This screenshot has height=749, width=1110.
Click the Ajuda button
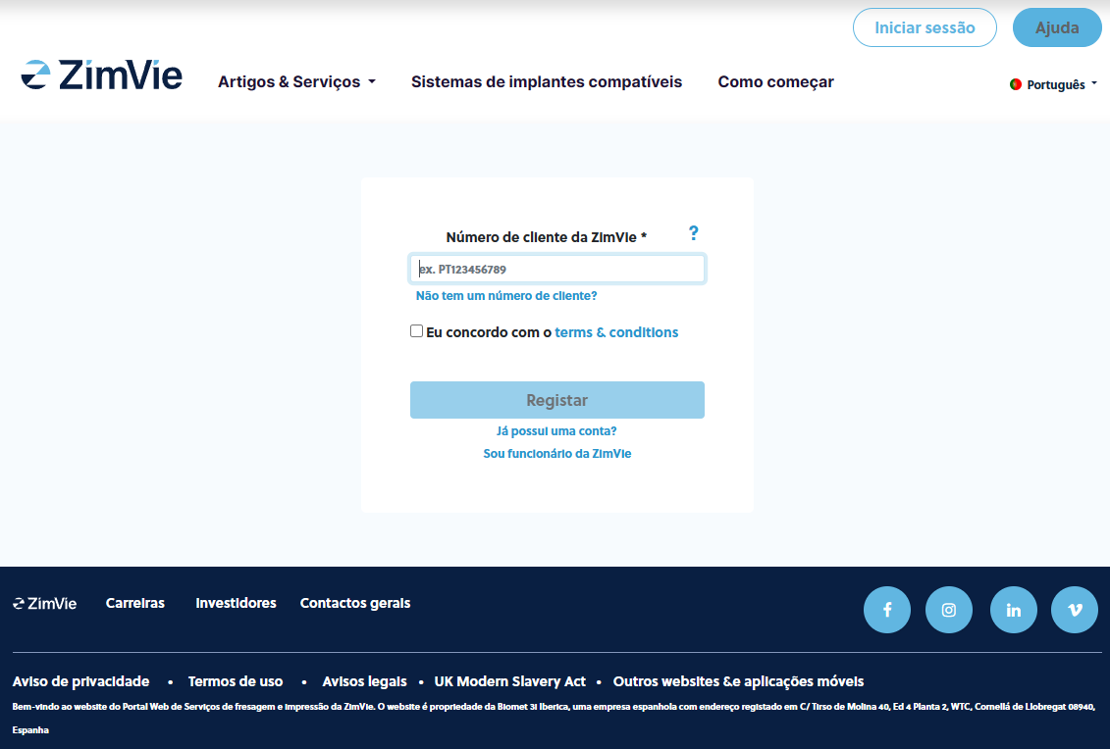(1056, 28)
